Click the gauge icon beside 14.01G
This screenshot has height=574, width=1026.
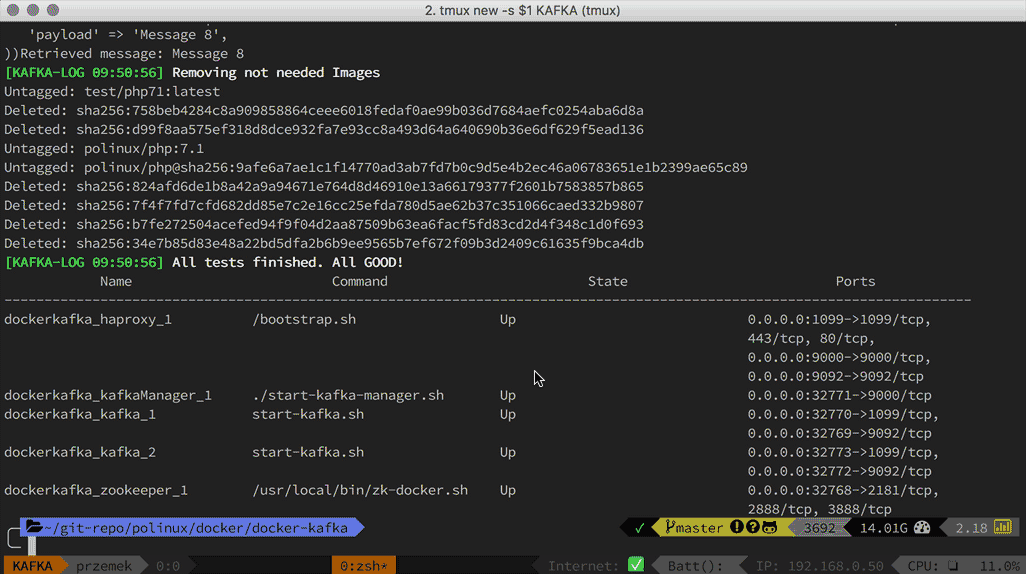[922, 527]
